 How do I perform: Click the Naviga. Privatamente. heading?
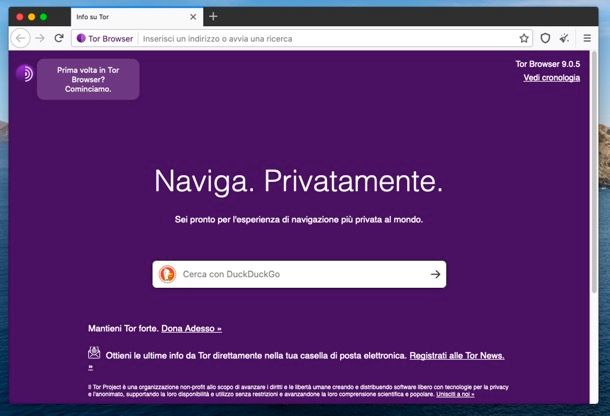coord(299,181)
